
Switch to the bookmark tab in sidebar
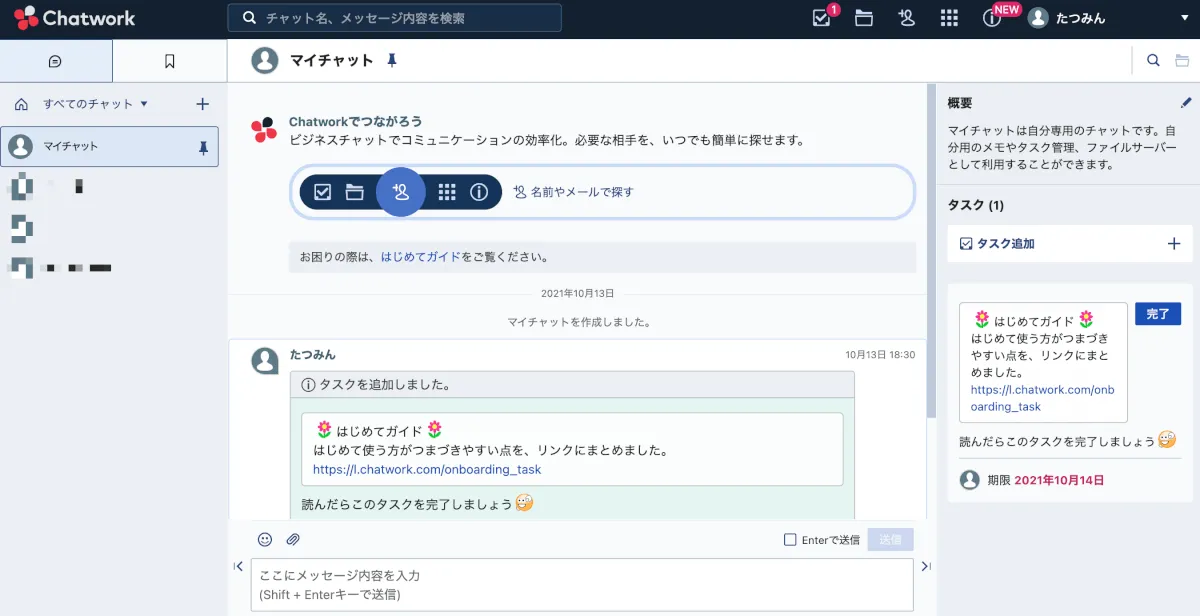[169, 61]
